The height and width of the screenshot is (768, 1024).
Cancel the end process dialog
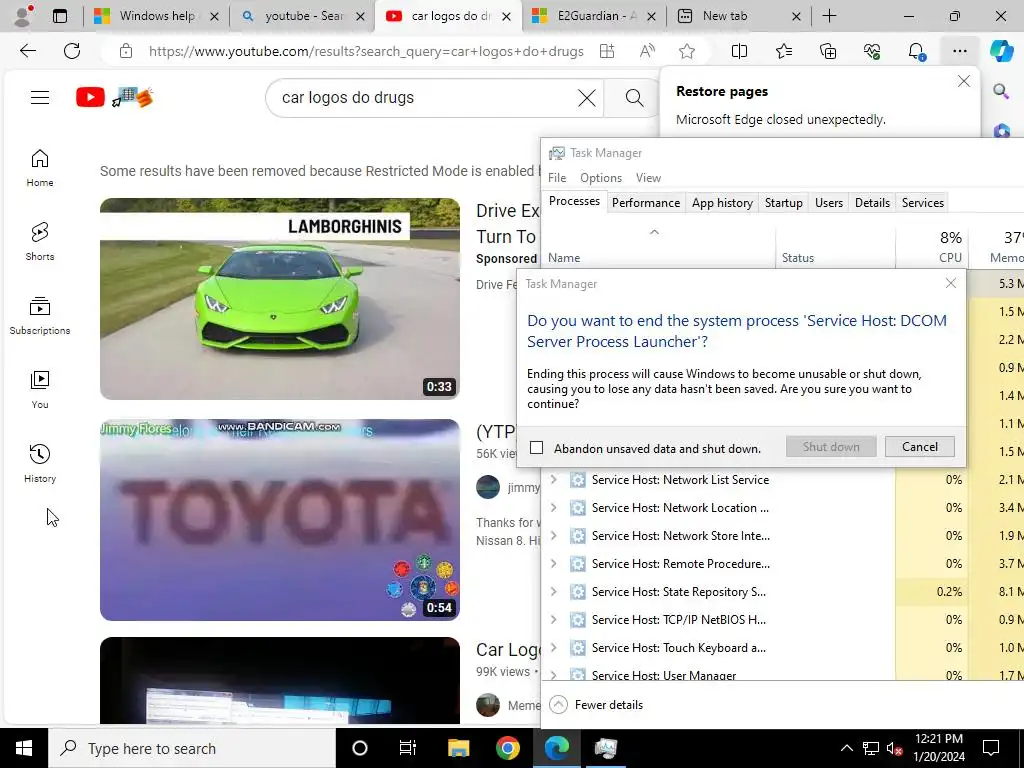point(920,447)
